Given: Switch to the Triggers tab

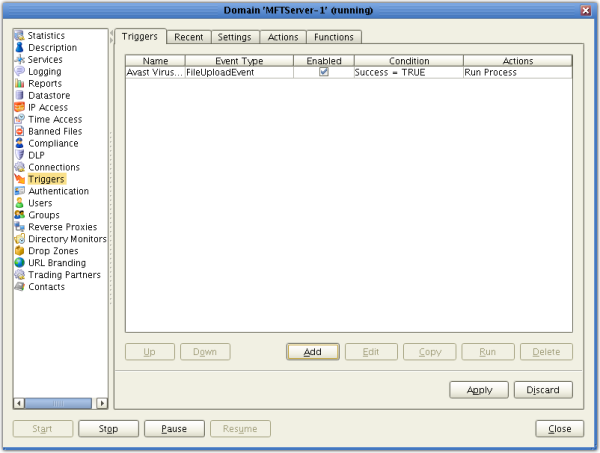Looking at the screenshot, I should click(140, 36).
